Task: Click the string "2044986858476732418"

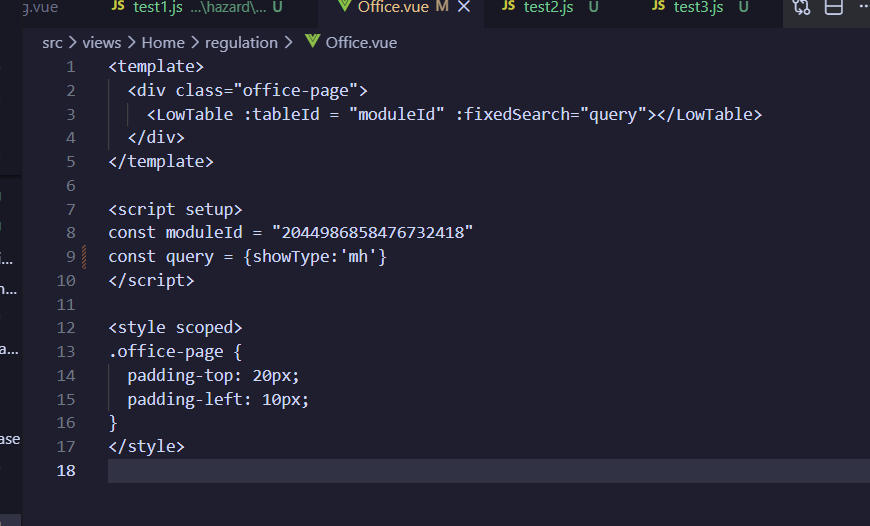Action: point(372,232)
